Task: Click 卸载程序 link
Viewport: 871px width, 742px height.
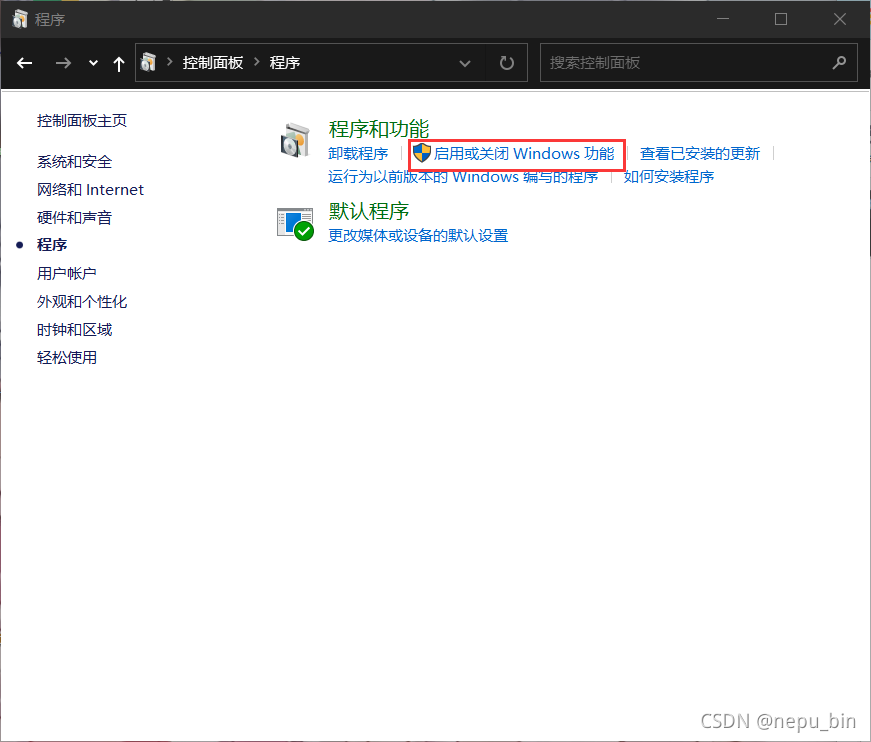Action: [358, 153]
